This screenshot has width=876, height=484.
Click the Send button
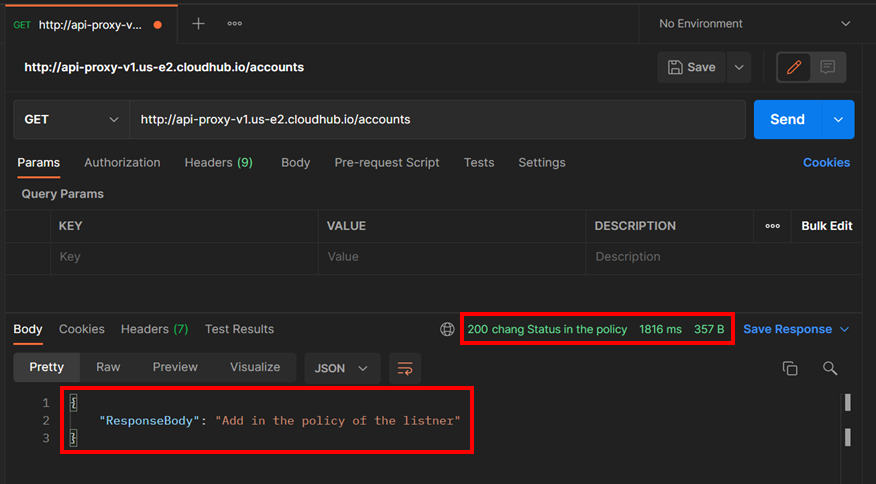[787, 119]
